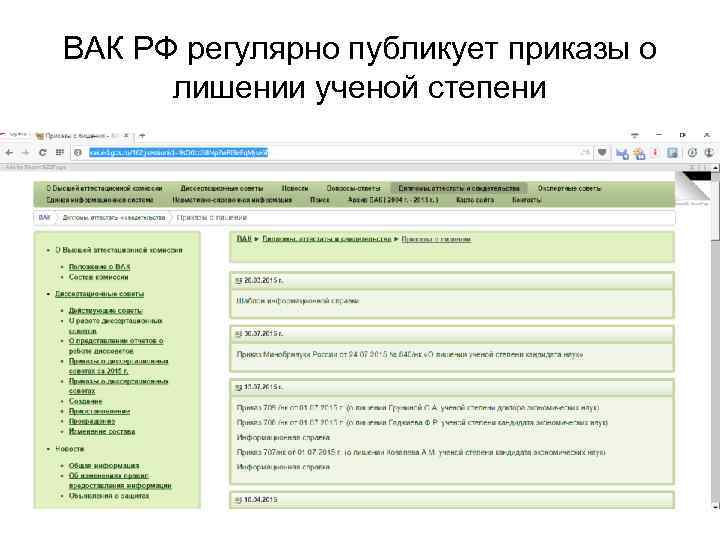Click the browser forward arrow
The width and height of the screenshot is (720, 540).
tap(25, 152)
